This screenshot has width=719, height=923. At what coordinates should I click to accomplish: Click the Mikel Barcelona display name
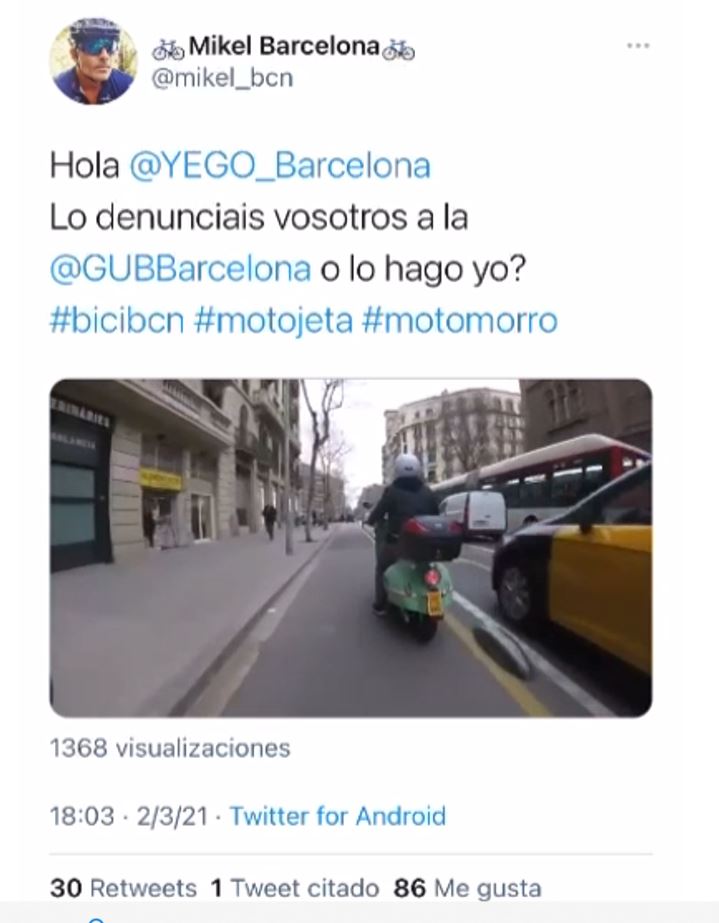coord(284,46)
